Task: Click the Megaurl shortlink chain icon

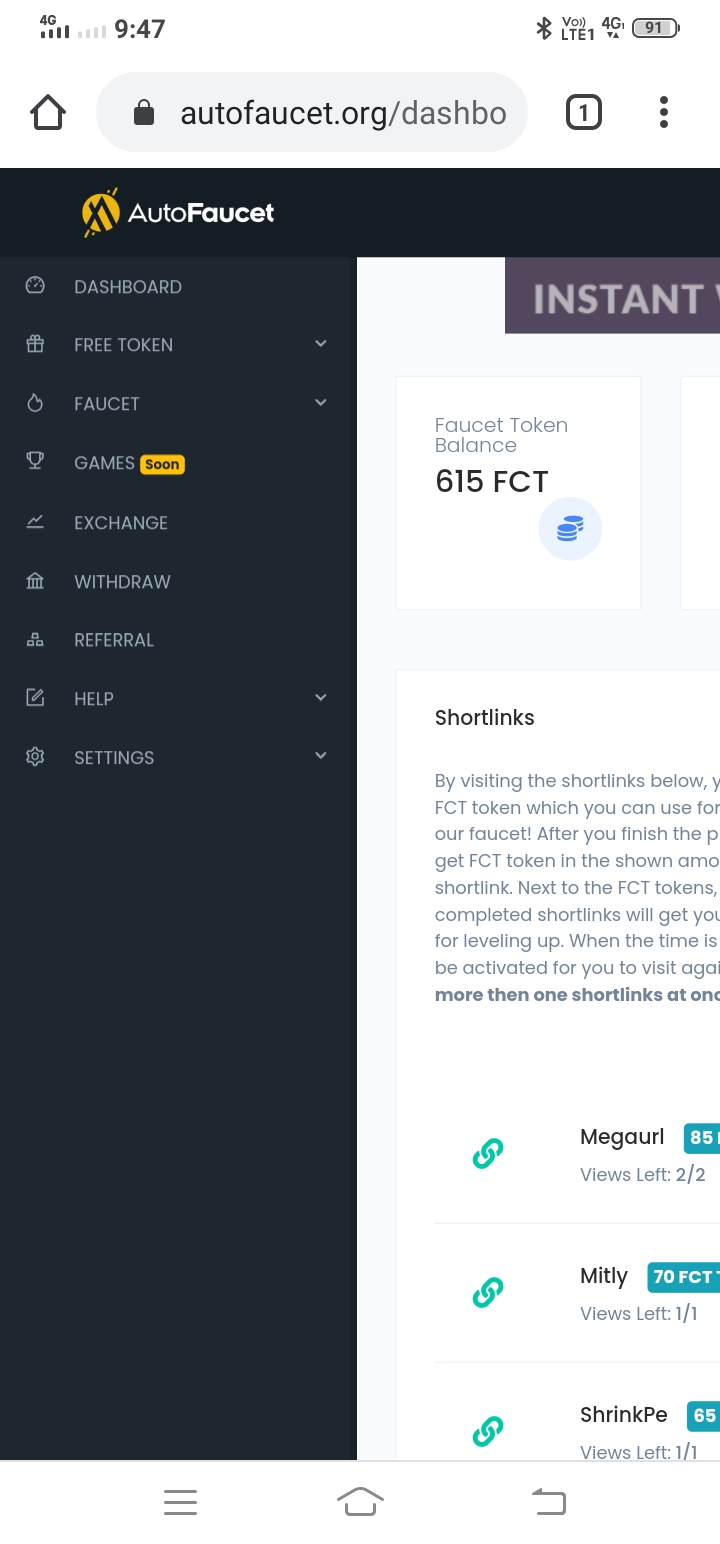Action: pyautogui.click(x=487, y=1153)
